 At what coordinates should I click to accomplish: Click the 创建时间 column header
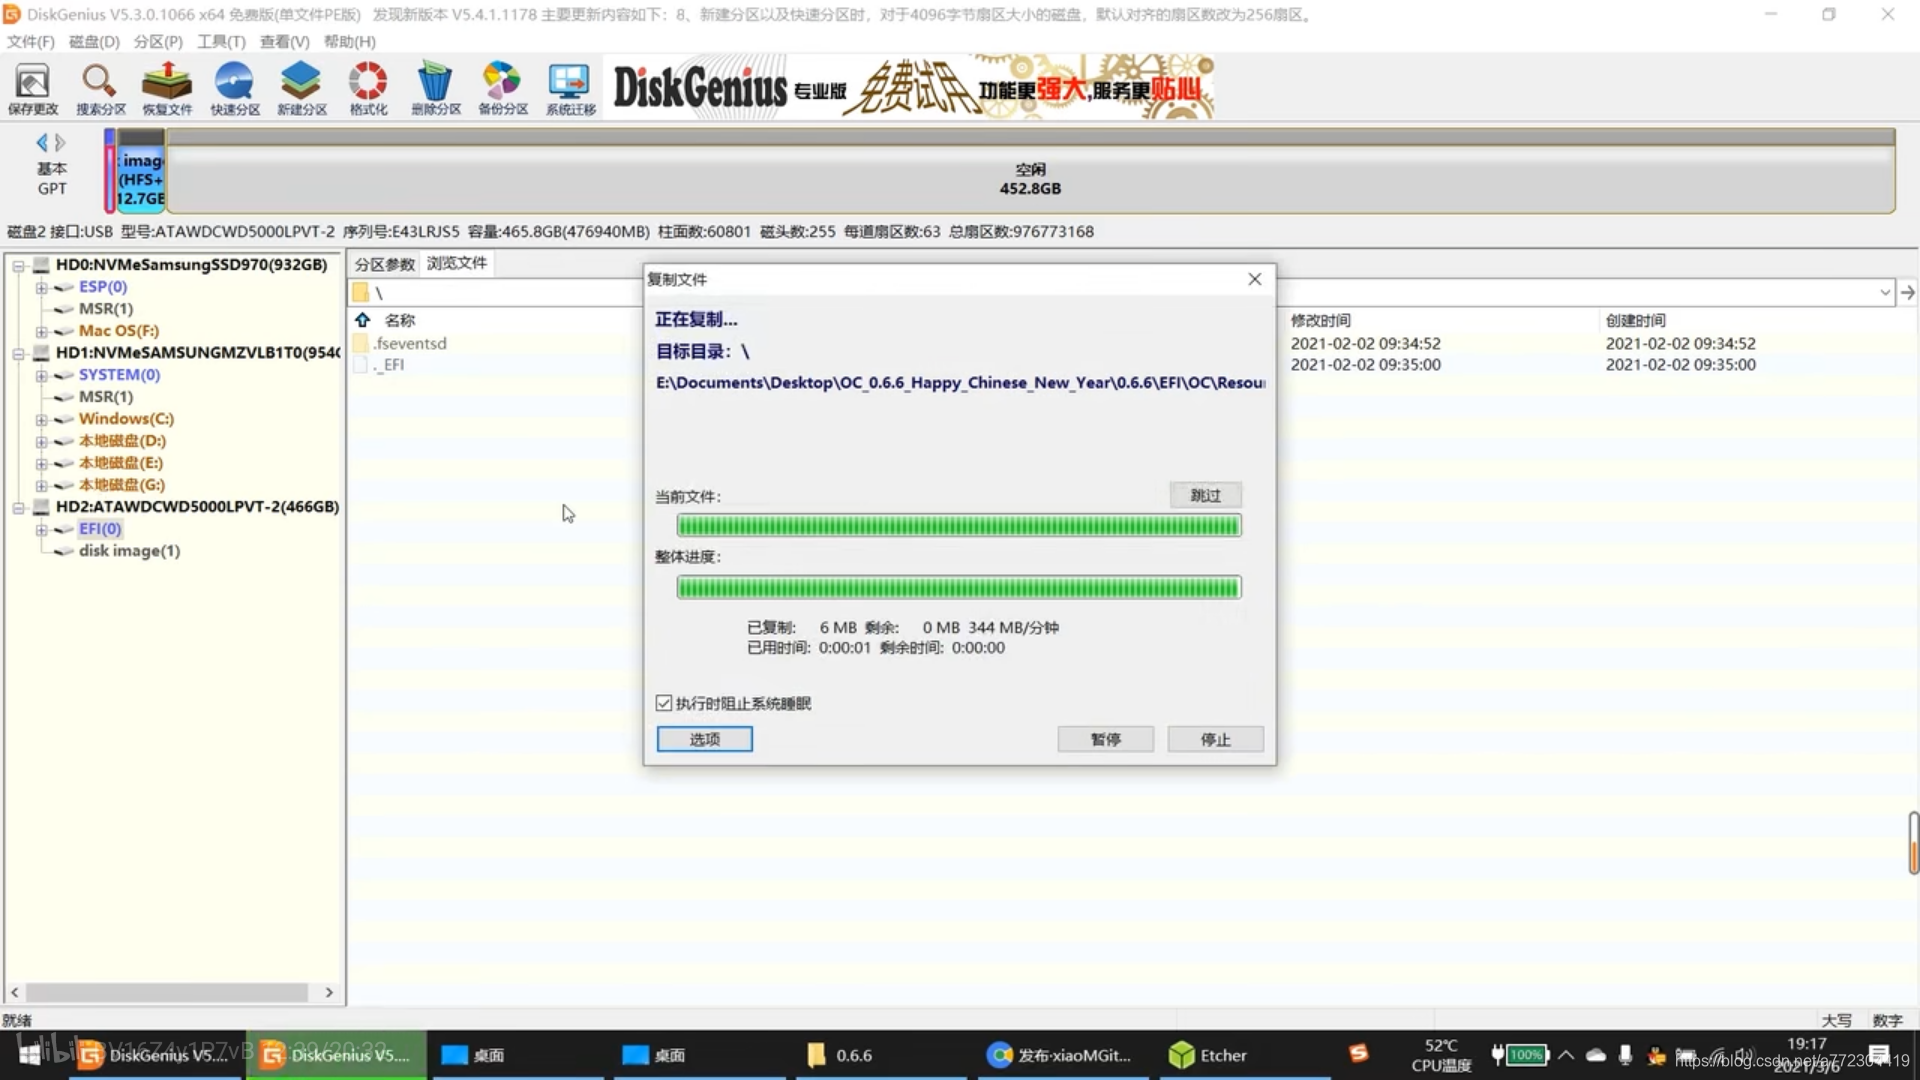click(1635, 320)
